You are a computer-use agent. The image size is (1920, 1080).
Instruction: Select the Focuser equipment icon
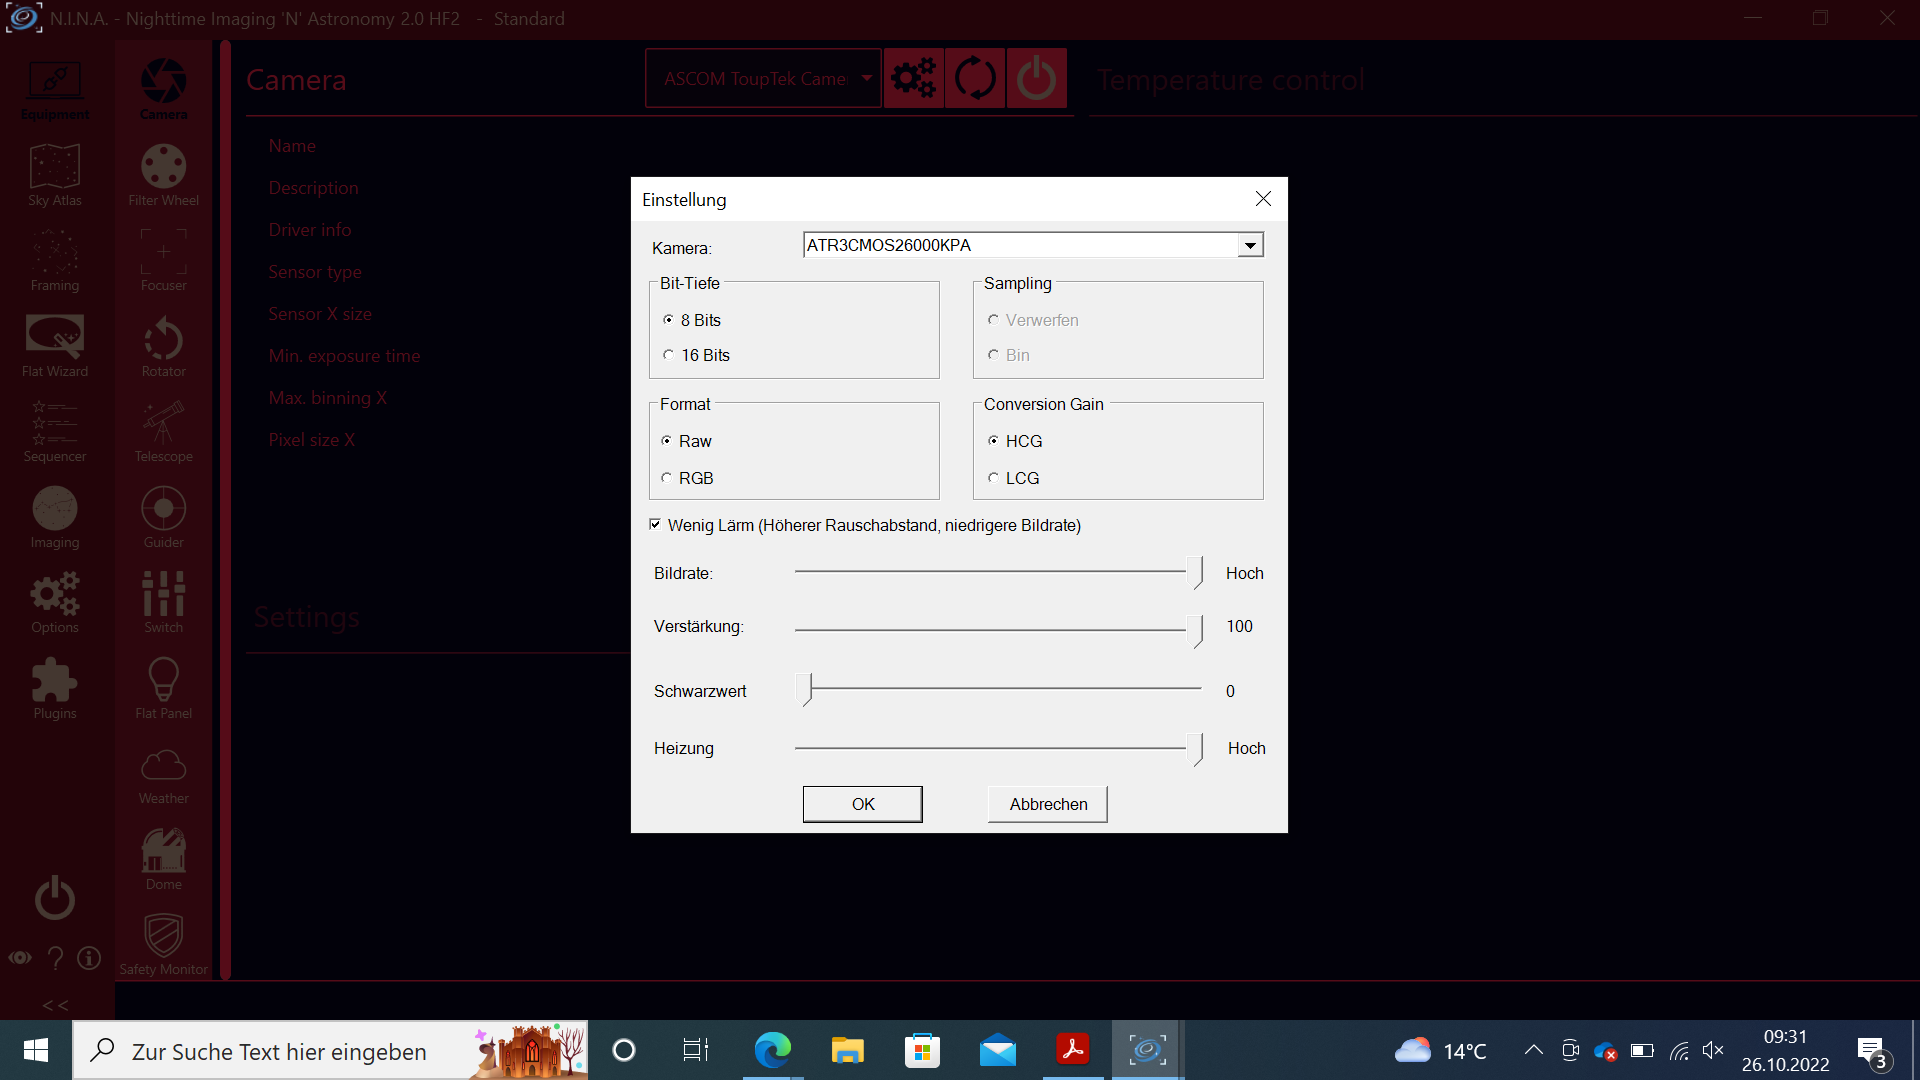[x=164, y=261]
